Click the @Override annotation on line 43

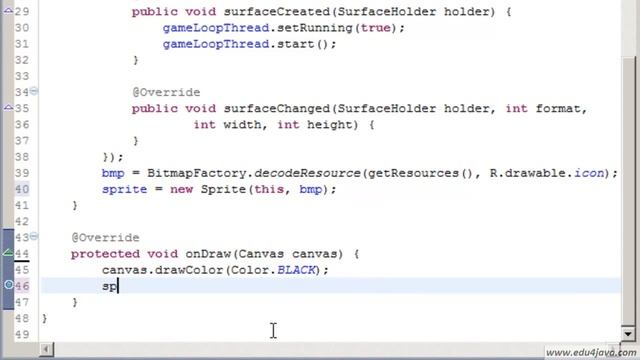105,238
